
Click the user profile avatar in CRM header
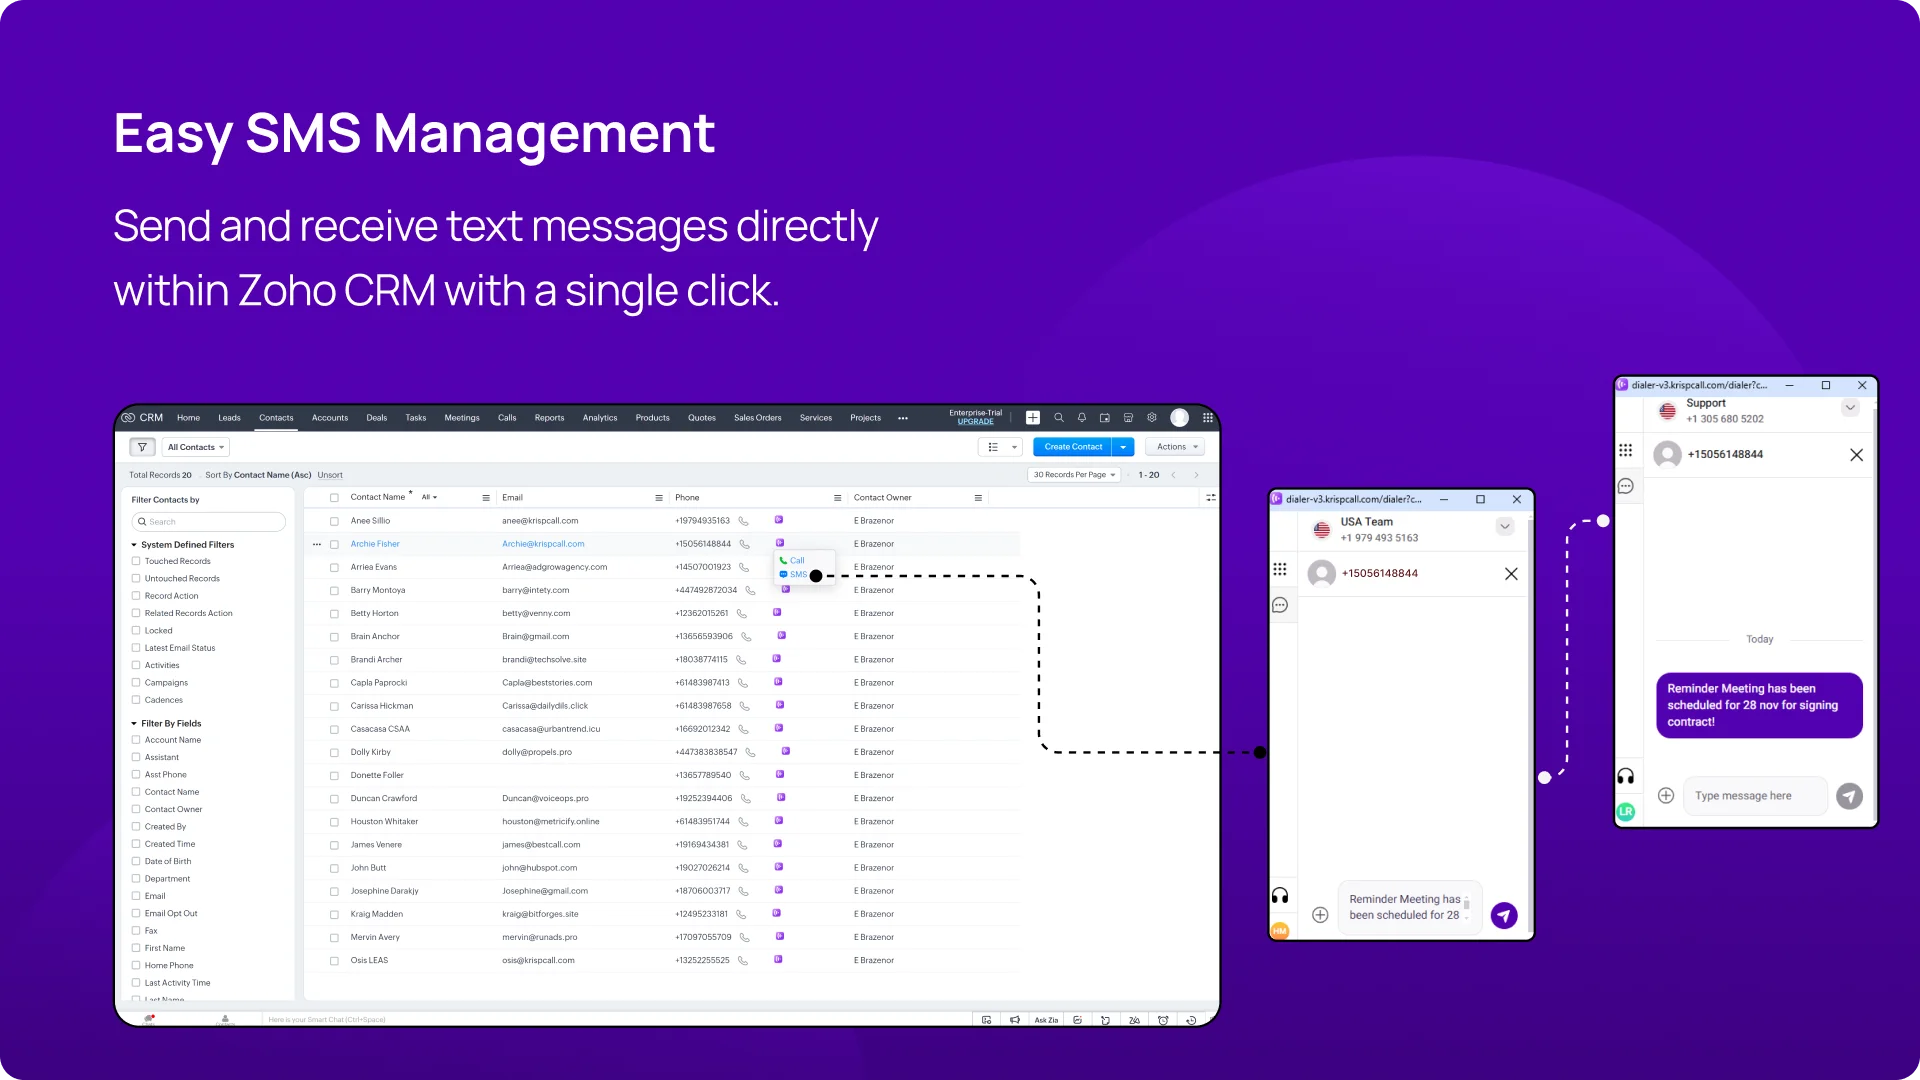pos(1180,418)
